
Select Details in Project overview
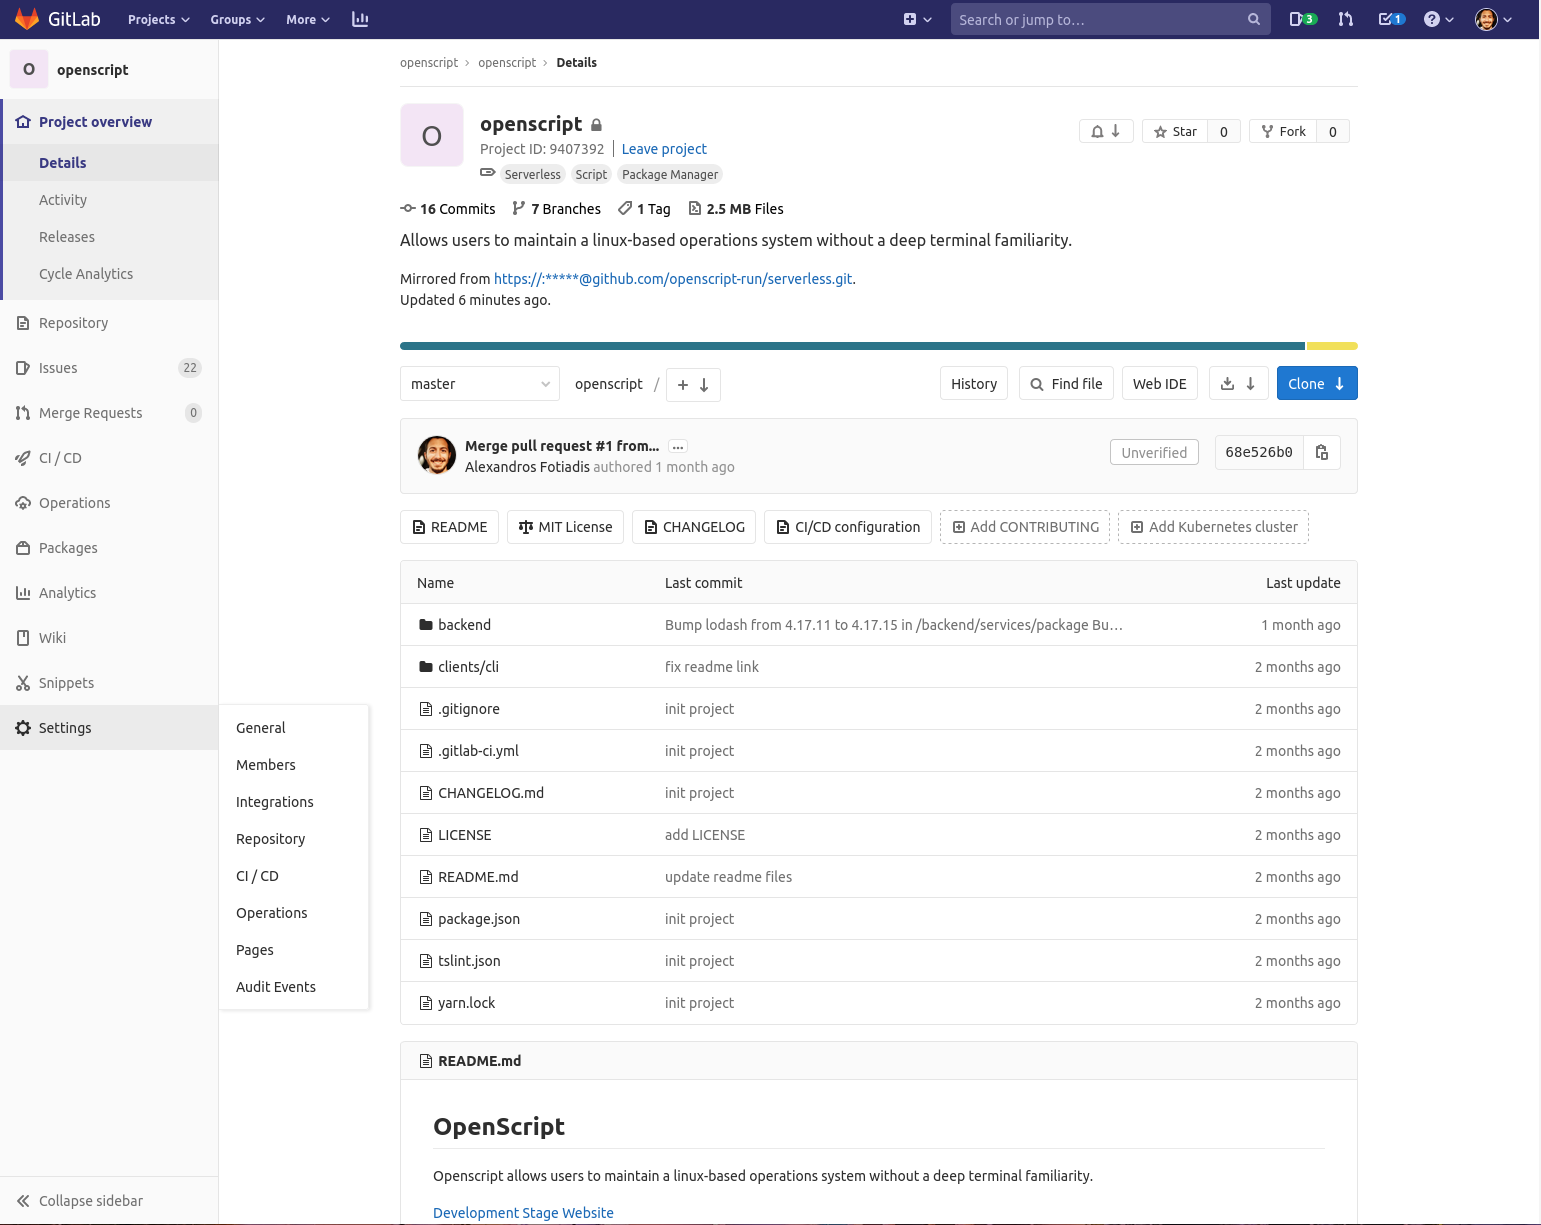tap(111, 163)
